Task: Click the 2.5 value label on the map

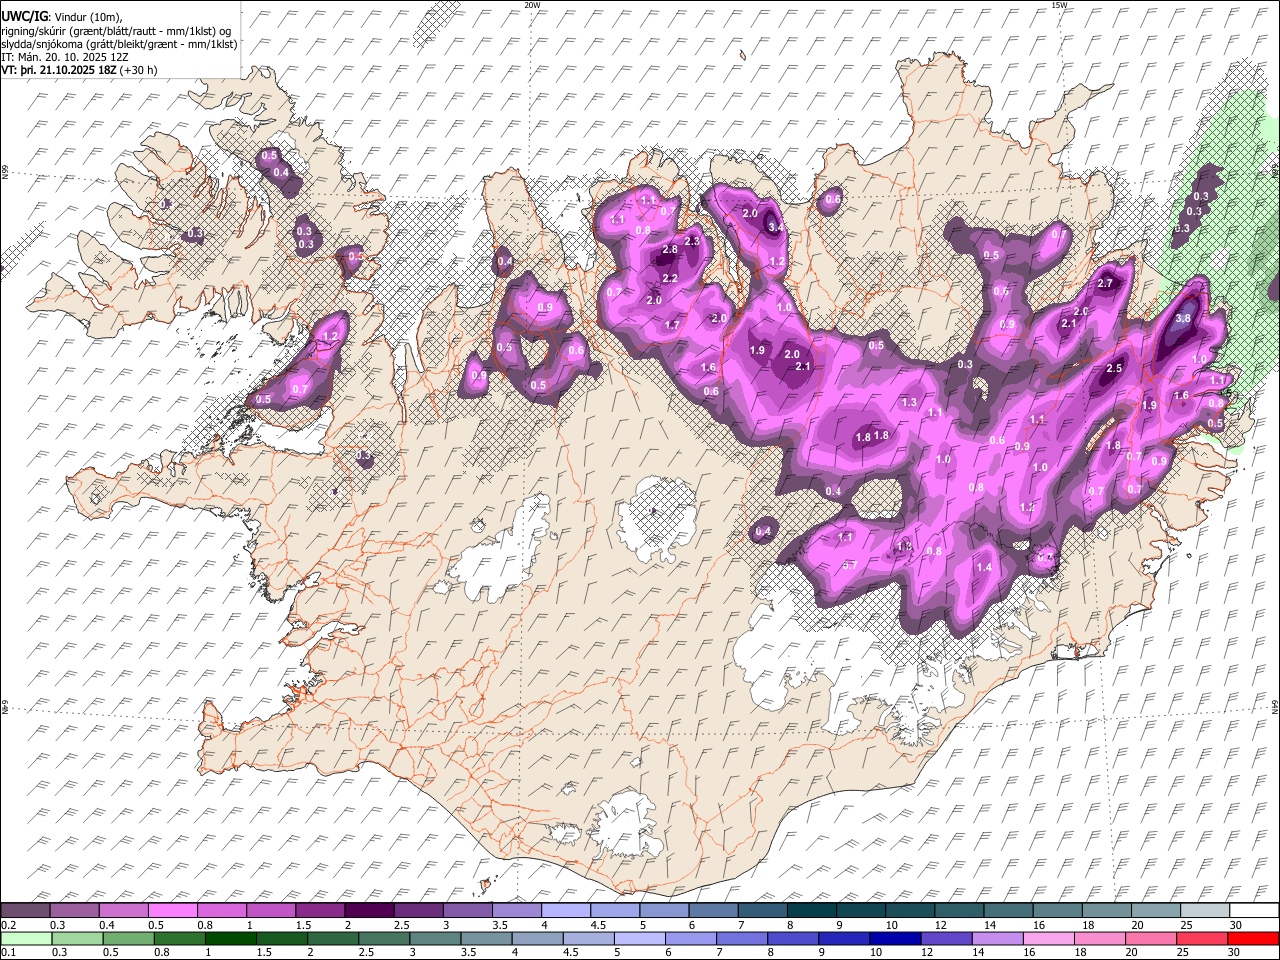Action: [x=1114, y=368]
